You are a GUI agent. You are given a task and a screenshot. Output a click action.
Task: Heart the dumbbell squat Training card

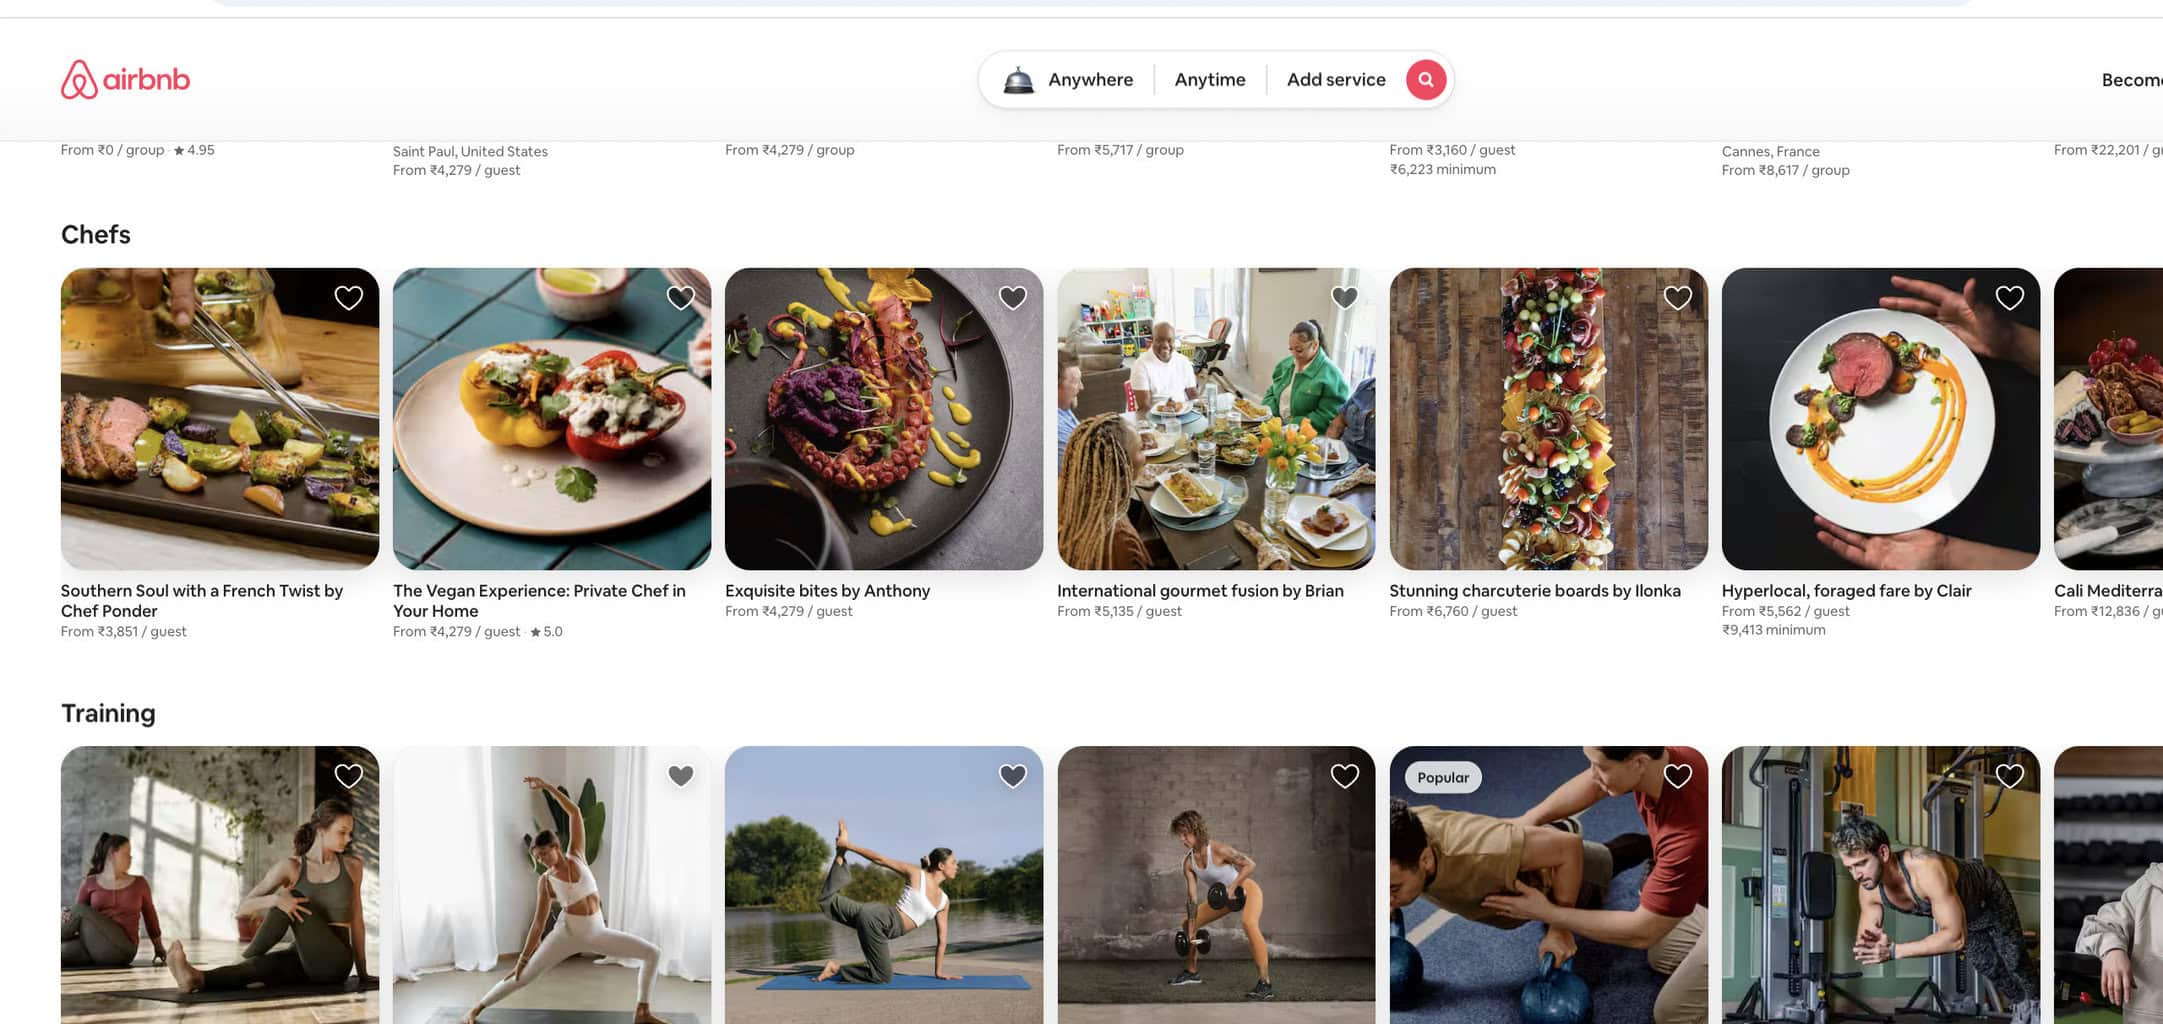pos(1344,776)
